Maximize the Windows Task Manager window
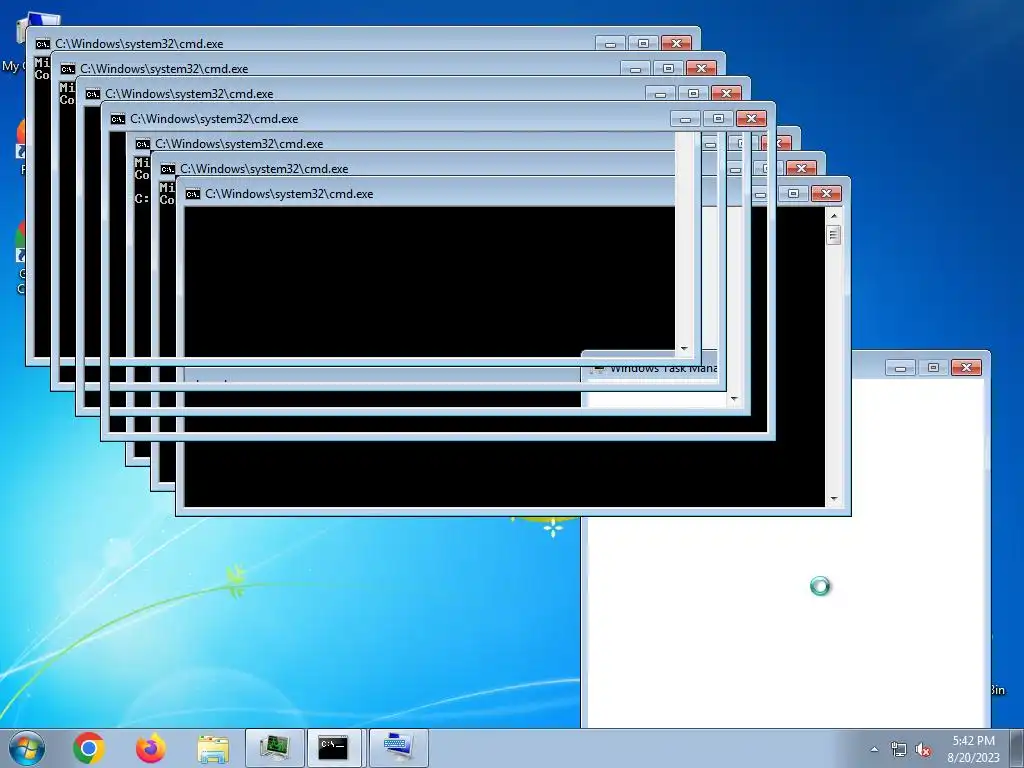 click(933, 368)
